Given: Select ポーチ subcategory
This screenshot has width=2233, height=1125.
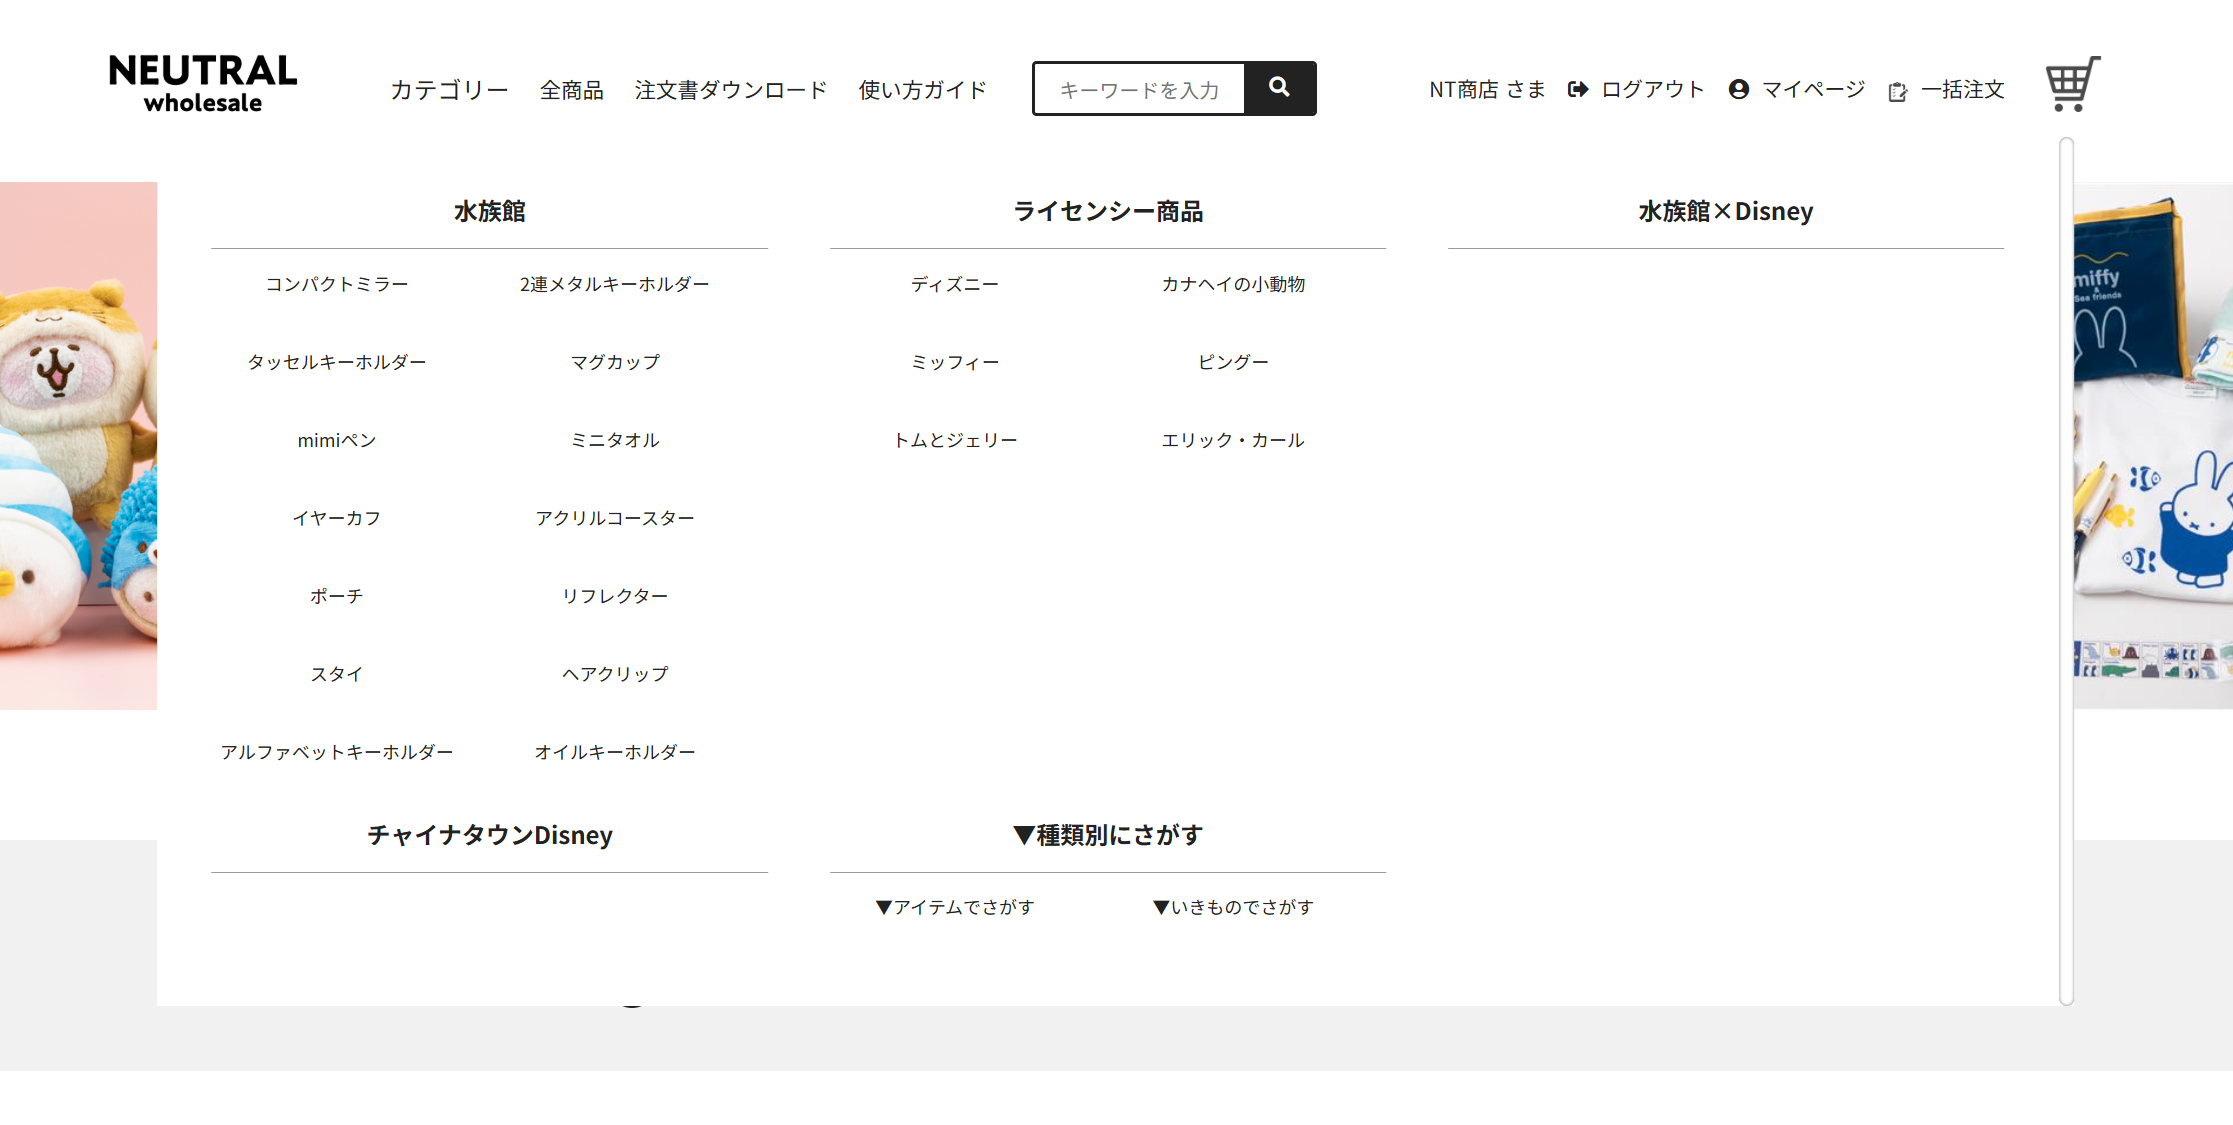Looking at the screenshot, I should tap(337, 596).
